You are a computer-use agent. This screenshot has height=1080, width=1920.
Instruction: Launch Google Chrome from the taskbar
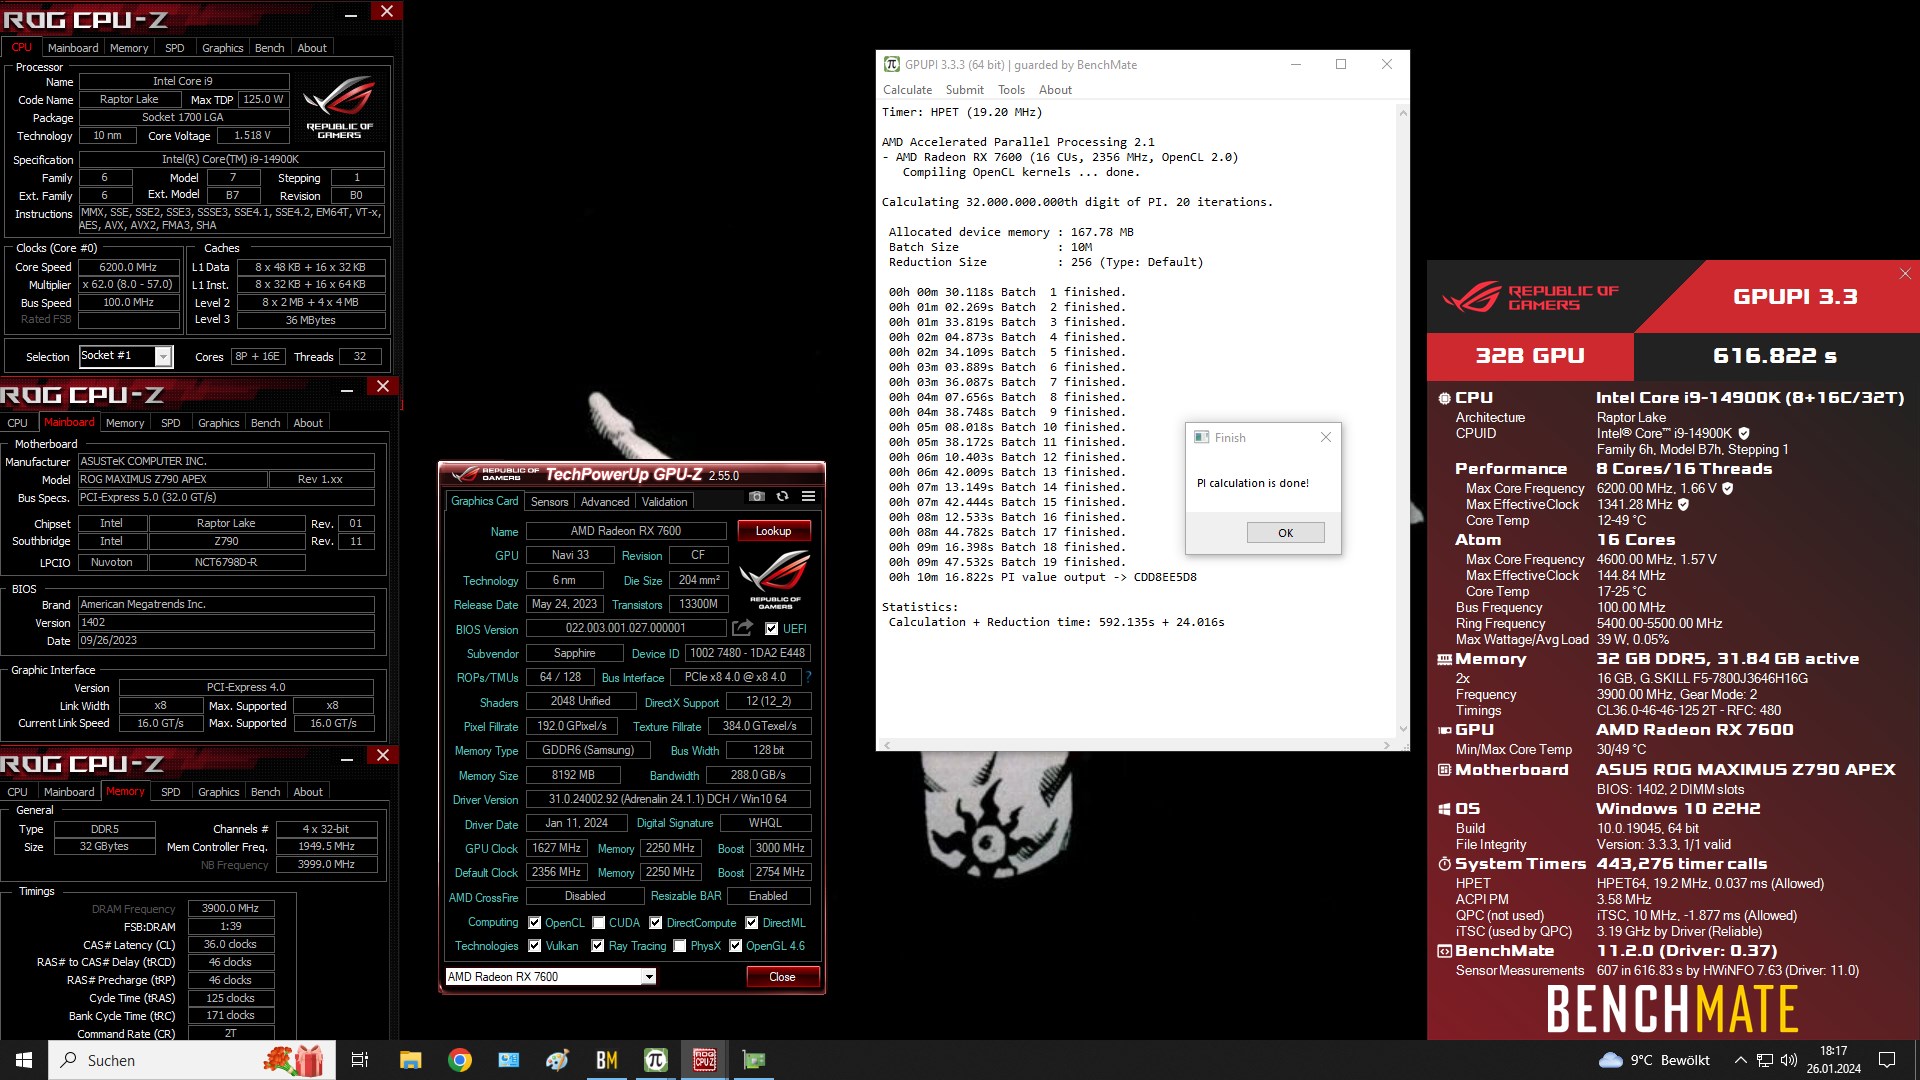[459, 1060]
